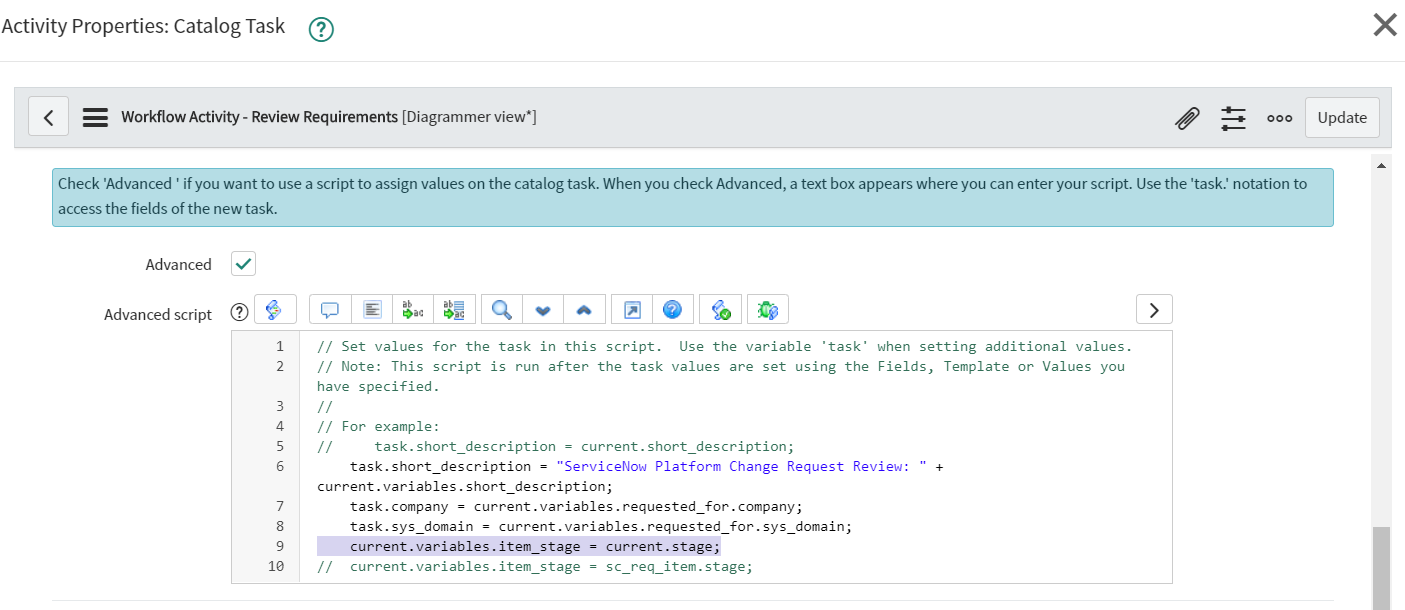The width and height of the screenshot is (1405, 610).
Task: Uncheck the Advanced checkbox
Action: coord(243,264)
